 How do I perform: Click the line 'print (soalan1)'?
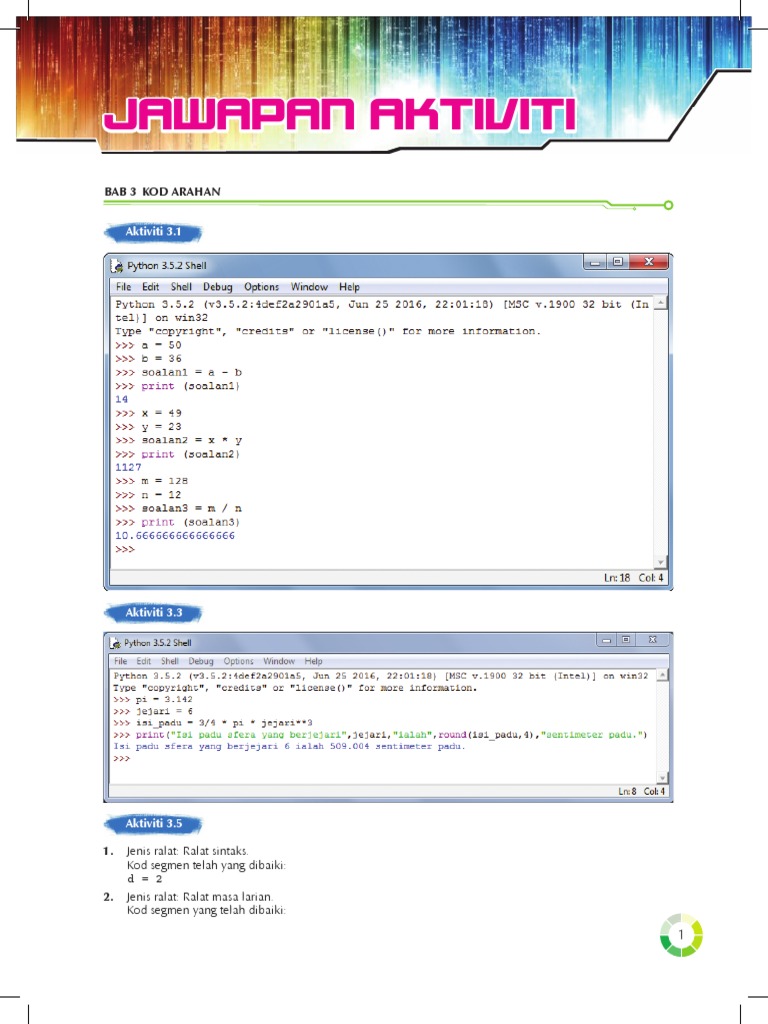(x=191, y=386)
